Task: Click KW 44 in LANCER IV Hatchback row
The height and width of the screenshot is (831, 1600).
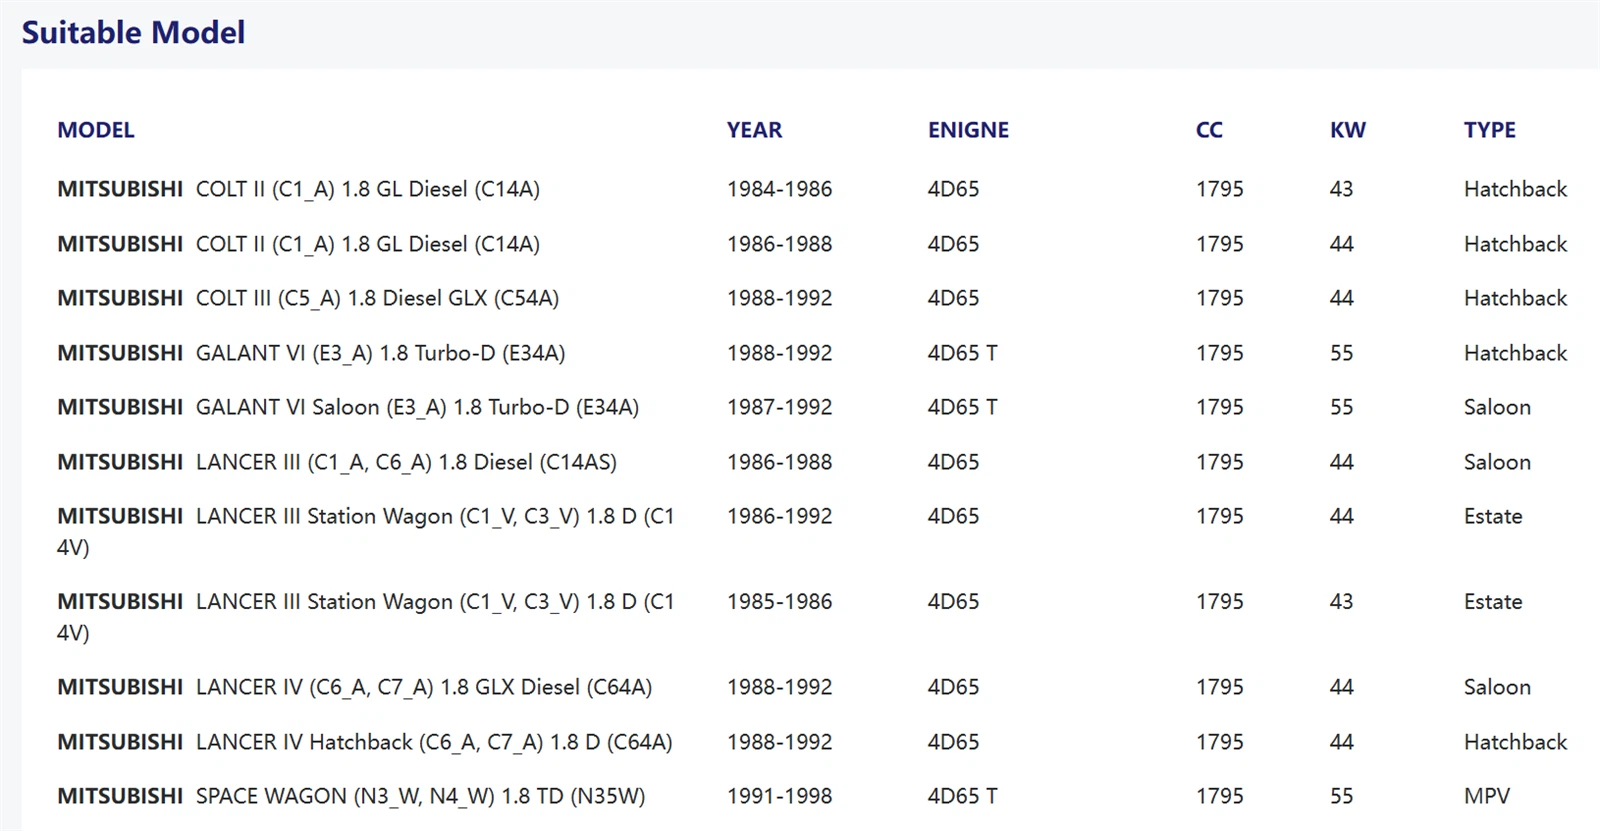Action: 1341,742
